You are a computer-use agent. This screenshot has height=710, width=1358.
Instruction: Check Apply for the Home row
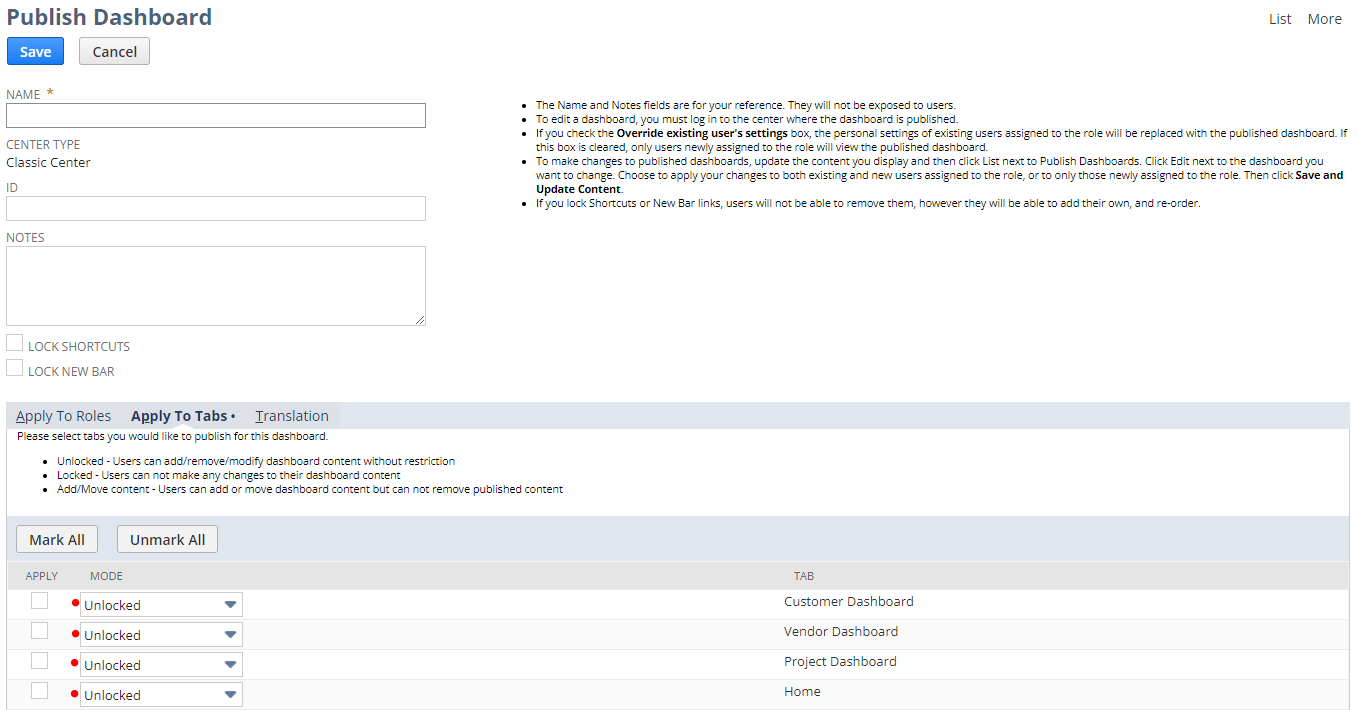point(39,690)
